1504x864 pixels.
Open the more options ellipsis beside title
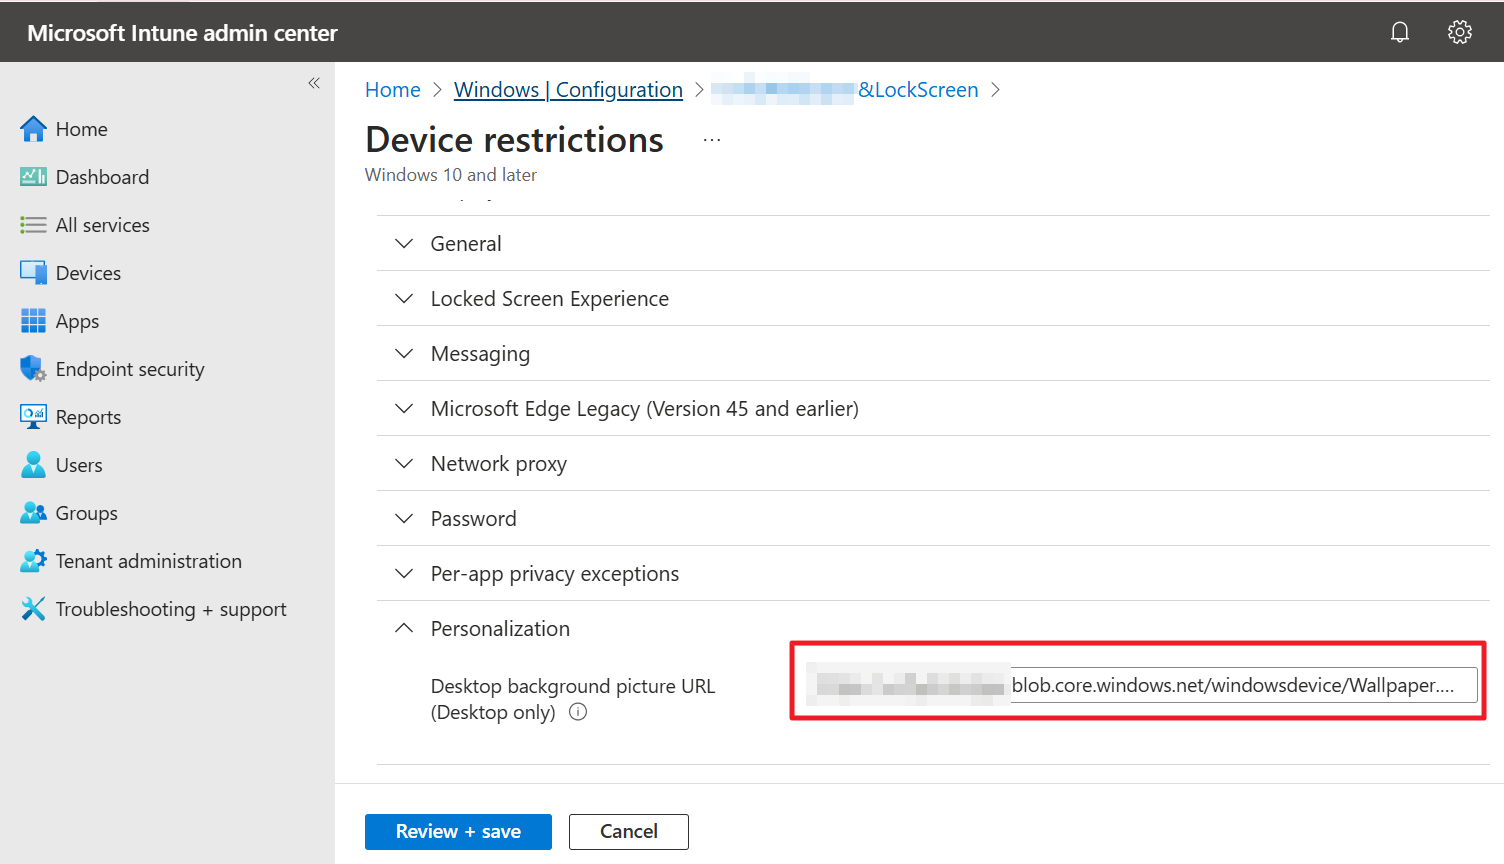tap(712, 140)
